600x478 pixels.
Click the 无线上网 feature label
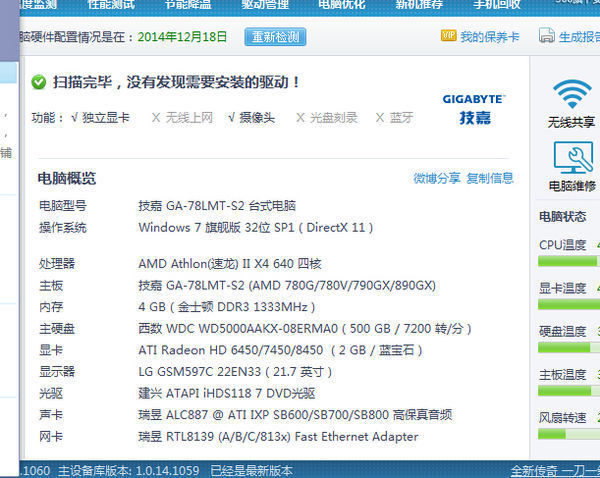coord(189,117)
